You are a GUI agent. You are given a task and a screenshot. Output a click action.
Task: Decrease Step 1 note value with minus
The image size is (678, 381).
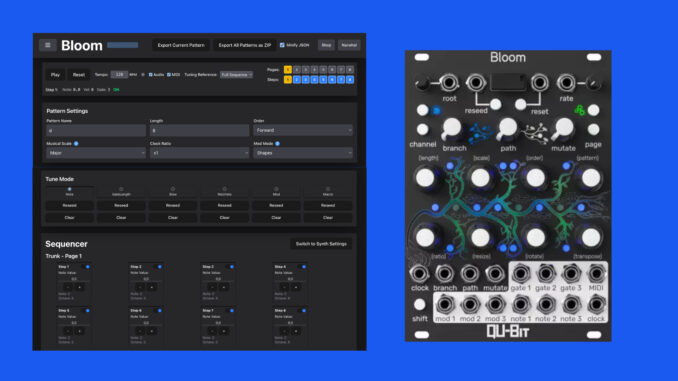(68, 287)
